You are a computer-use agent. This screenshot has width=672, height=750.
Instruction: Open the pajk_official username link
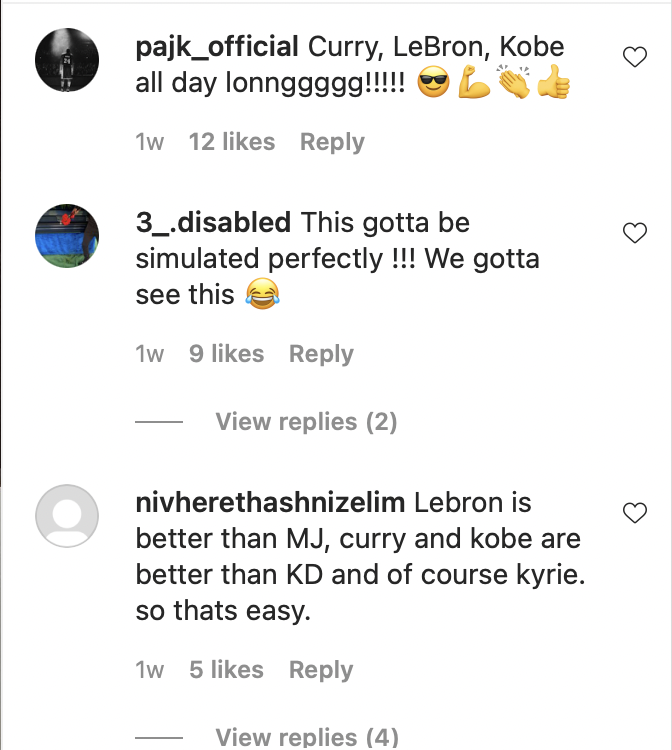(217, 47)
